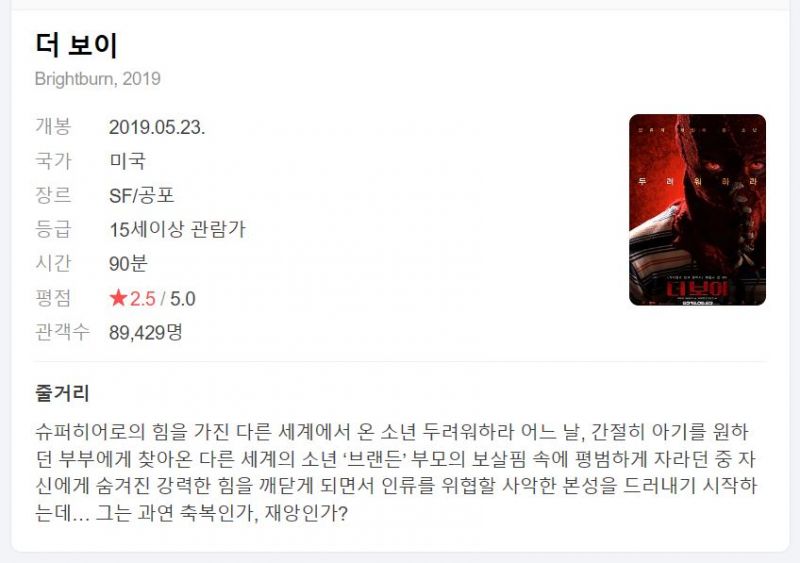The width and height of the screenshot is (800, 563).
Task: Click the movie title 더 보이
Action: [x=77, y=45]
